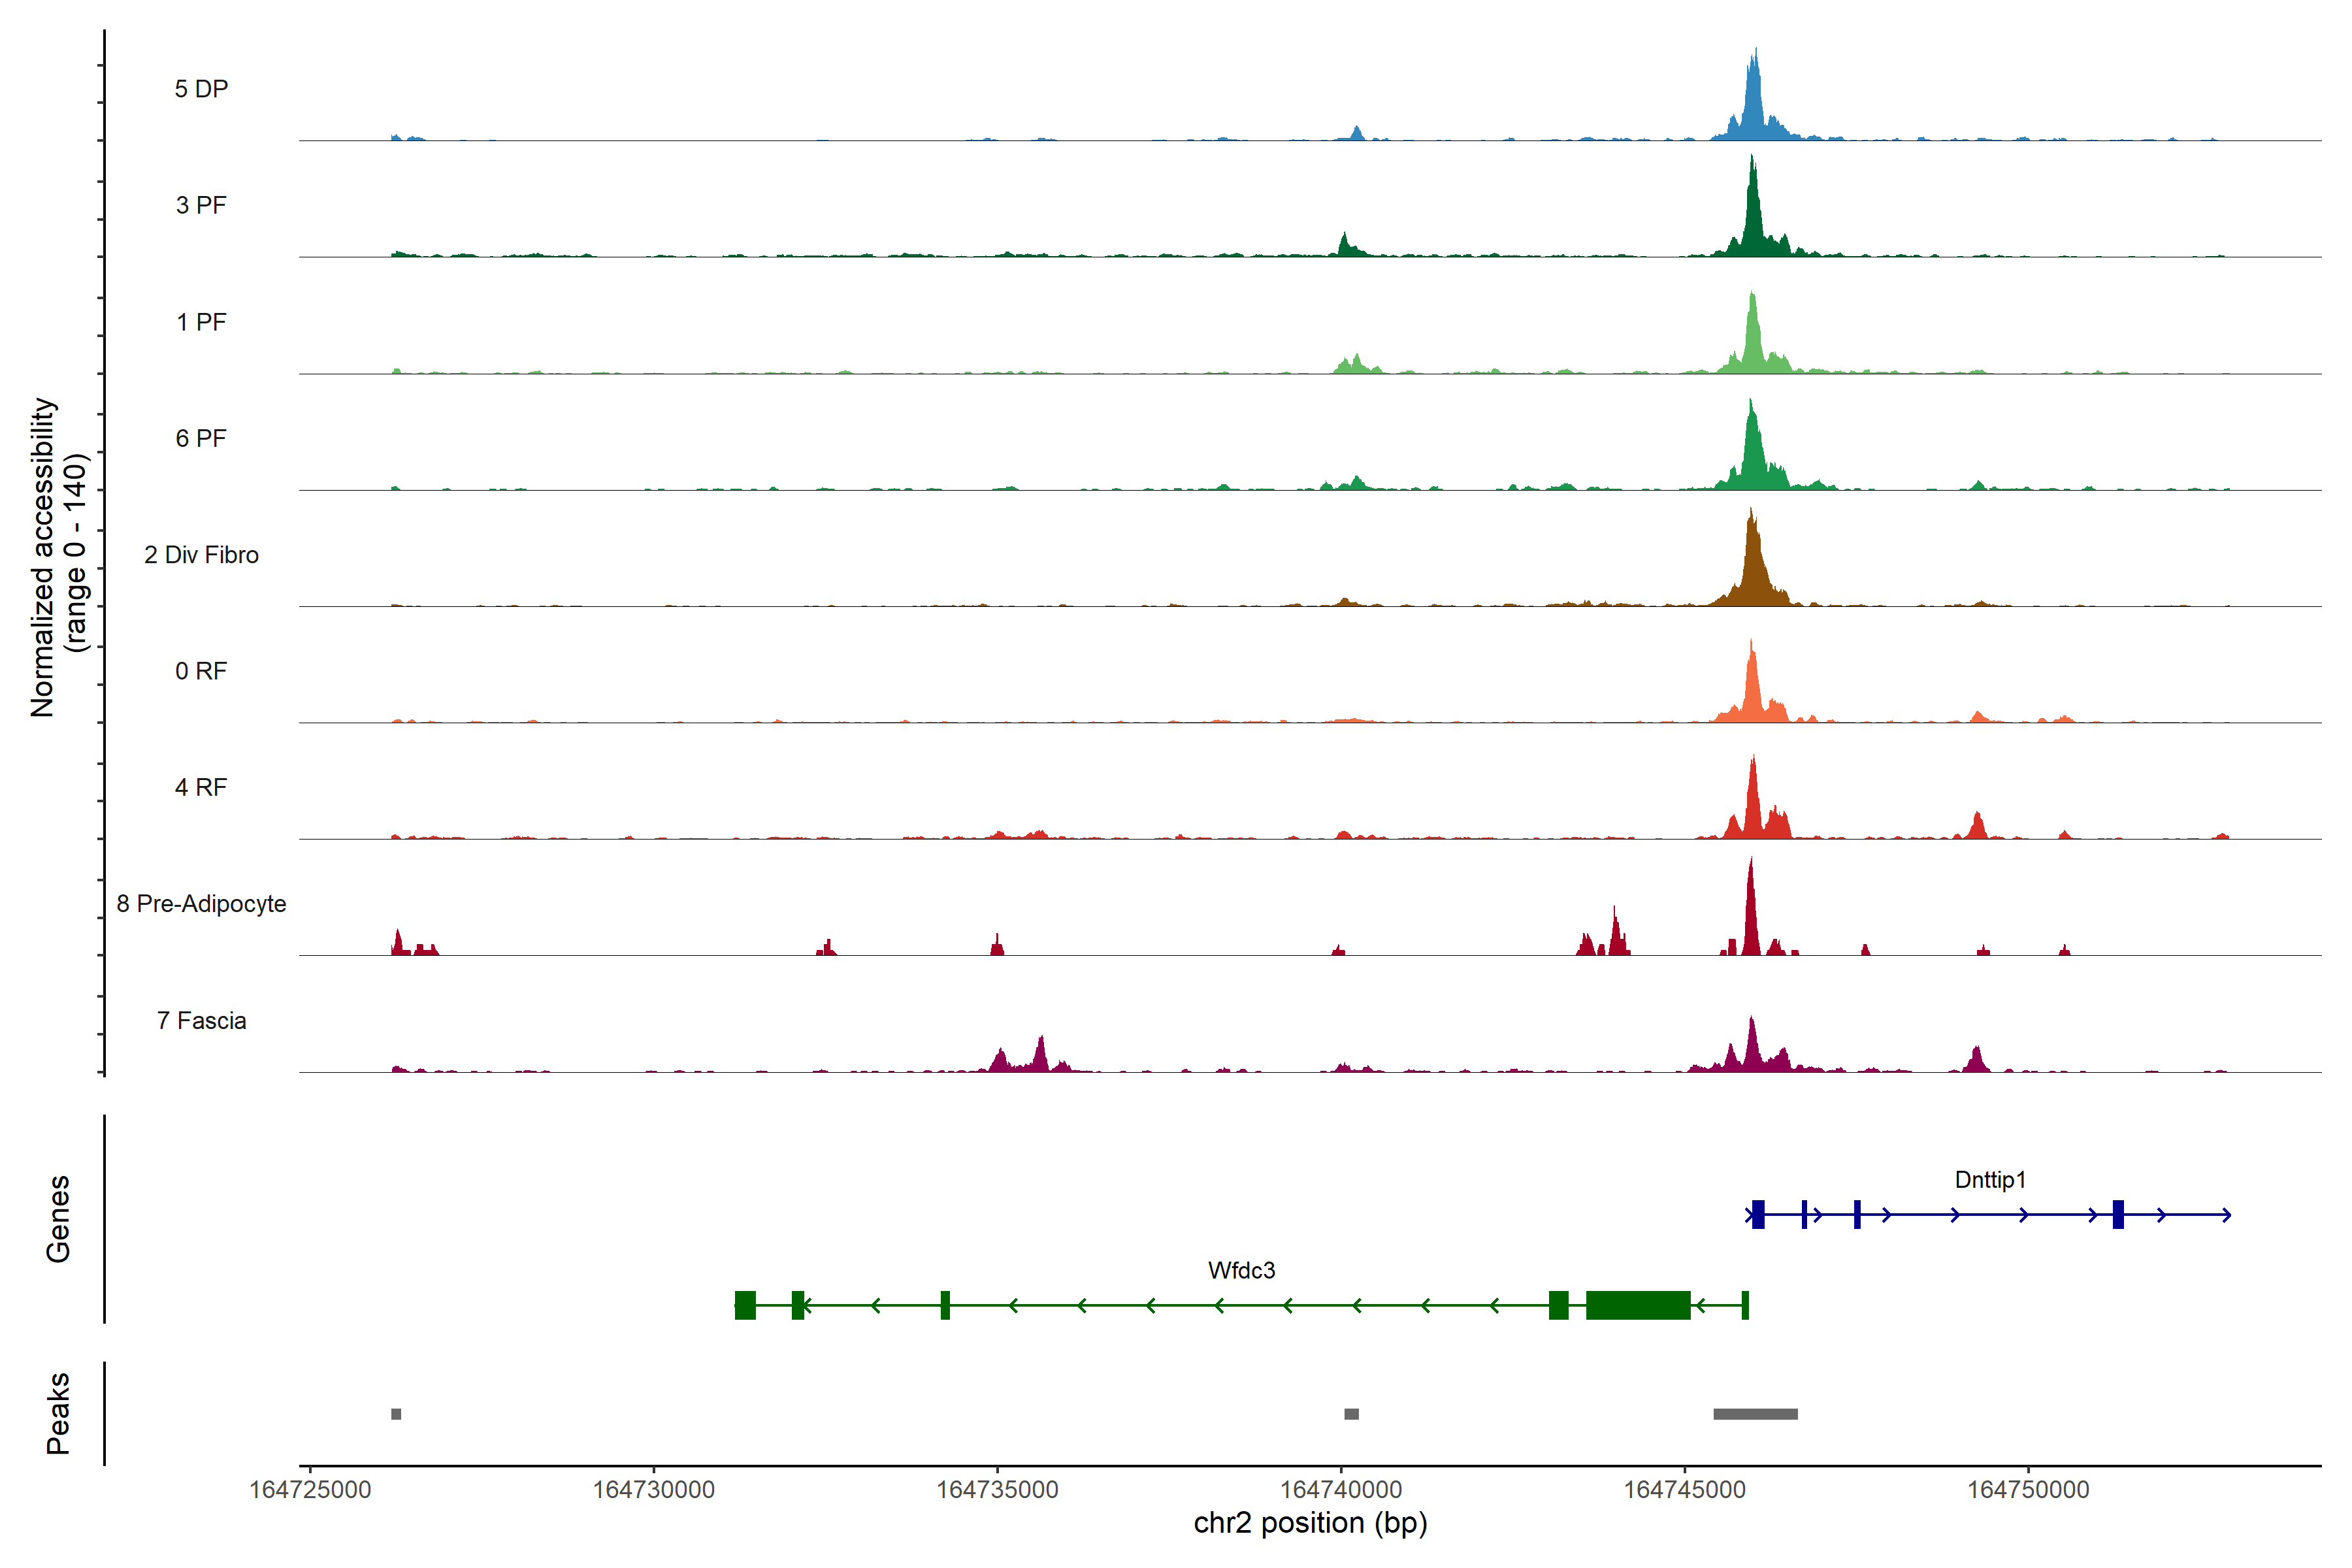
Task: Click the 3 PF track label
Action: 201,205
